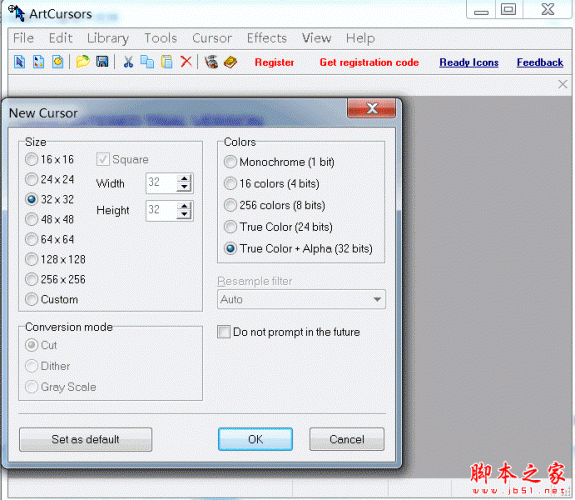Click the painter figure toolbar icon

pyautogui.click(x=212, y=62)
